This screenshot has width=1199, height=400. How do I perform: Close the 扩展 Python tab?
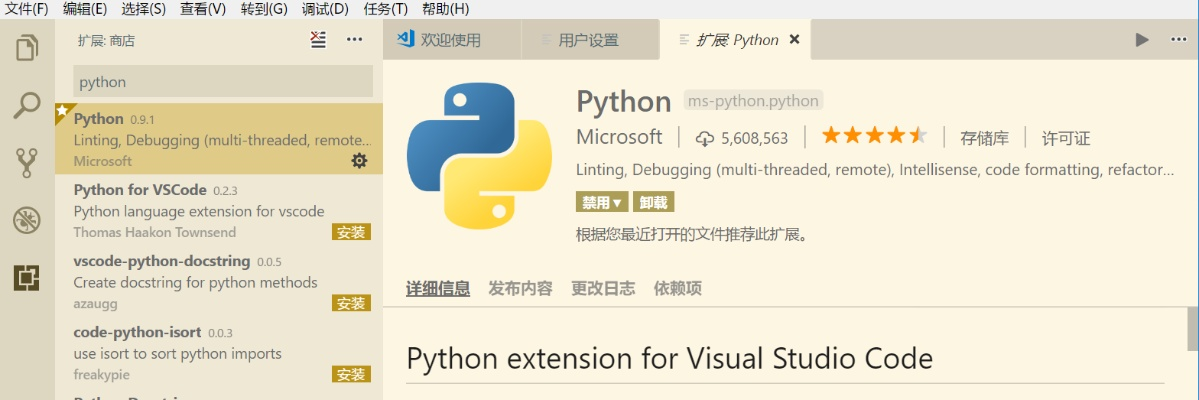click(794, 40)
